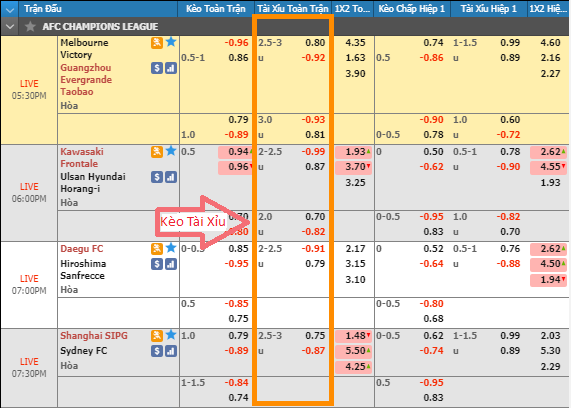Open Daegu FC team name
Viewport: 571px width, 408px height.
[82, 249]
